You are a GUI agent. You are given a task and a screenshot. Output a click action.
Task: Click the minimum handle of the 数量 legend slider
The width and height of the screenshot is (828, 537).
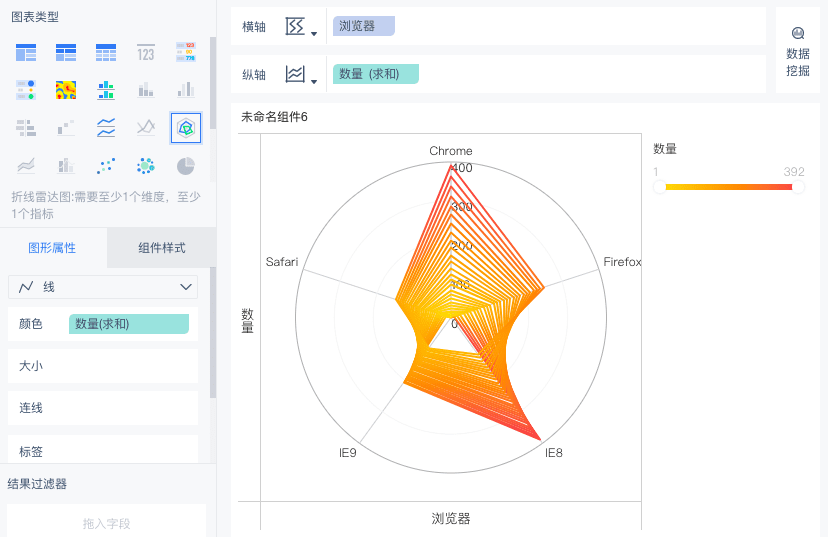[660, 186]
